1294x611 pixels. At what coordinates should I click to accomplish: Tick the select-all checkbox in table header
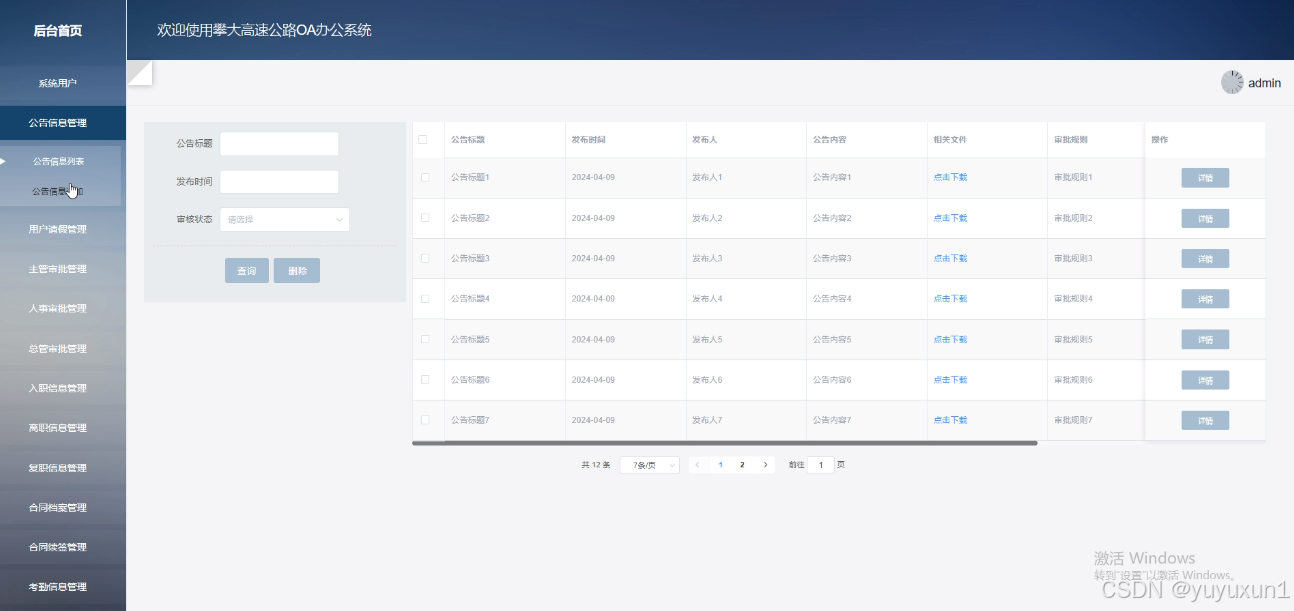coord(423,140)
